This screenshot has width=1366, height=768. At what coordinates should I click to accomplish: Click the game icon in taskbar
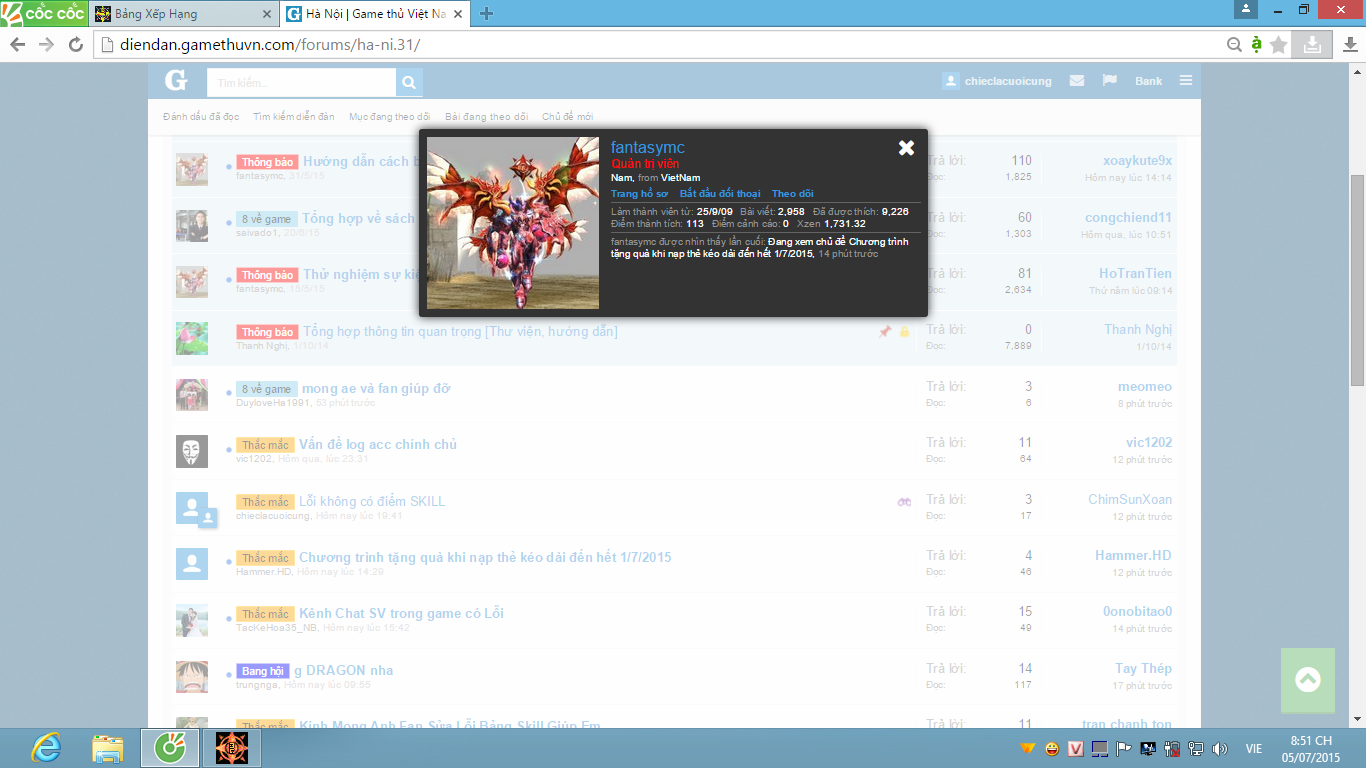pyautogui.click(x=231, y=748)
